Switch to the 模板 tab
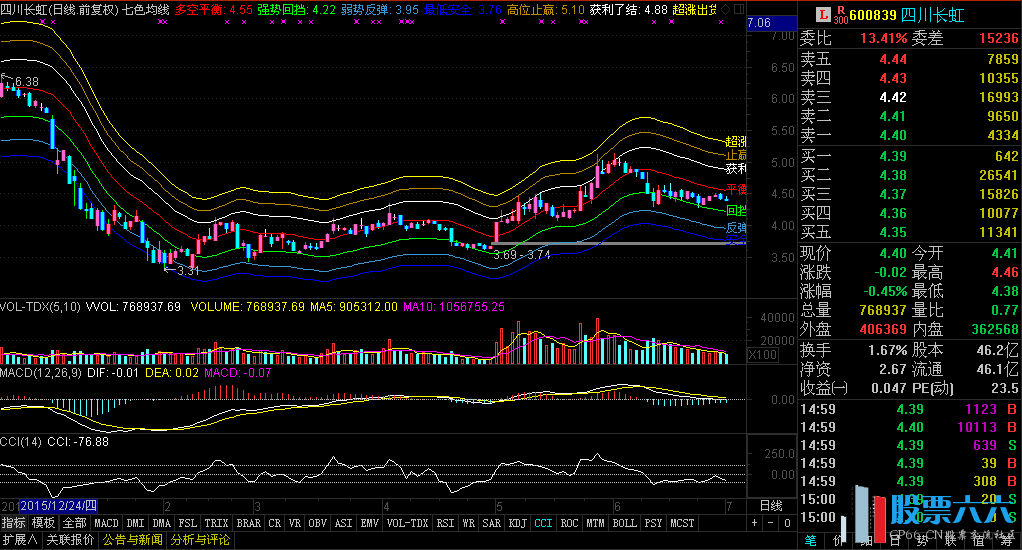 coord(43,523)
